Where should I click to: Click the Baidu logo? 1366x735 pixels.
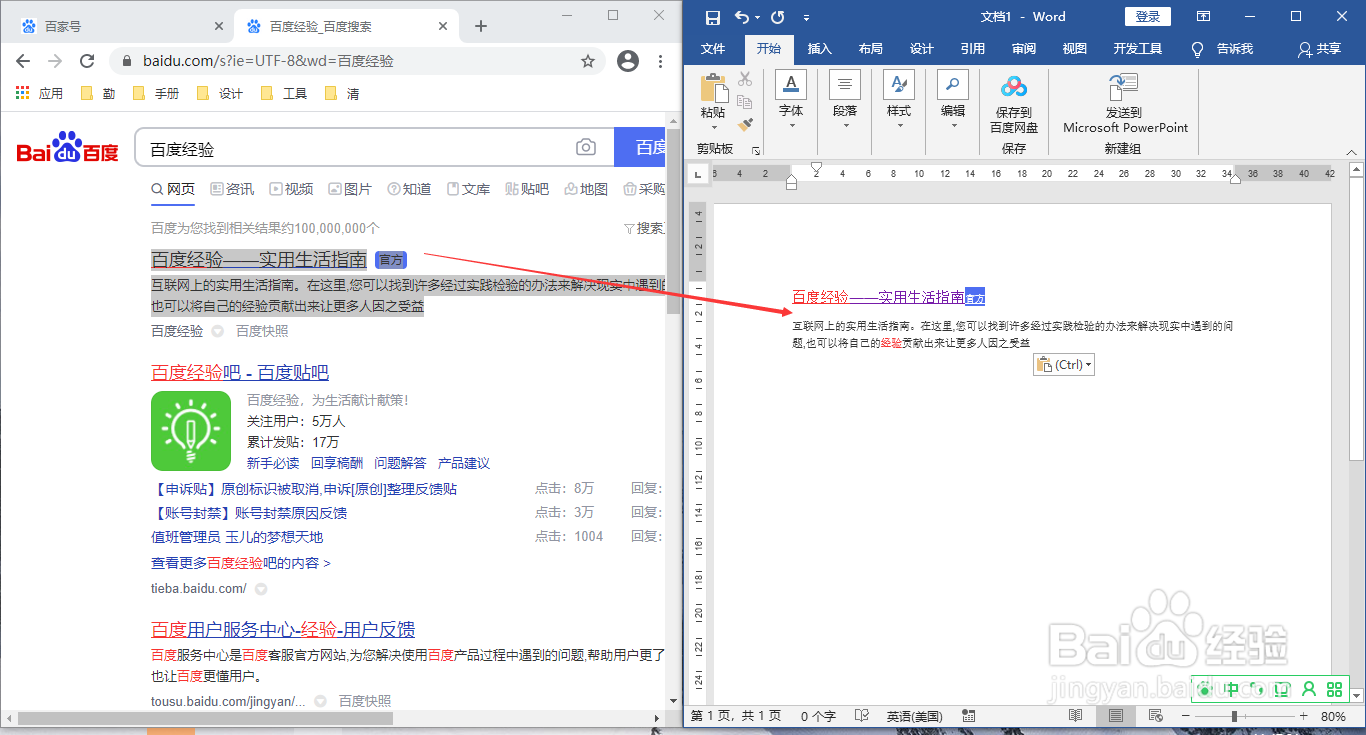point(68,148)
